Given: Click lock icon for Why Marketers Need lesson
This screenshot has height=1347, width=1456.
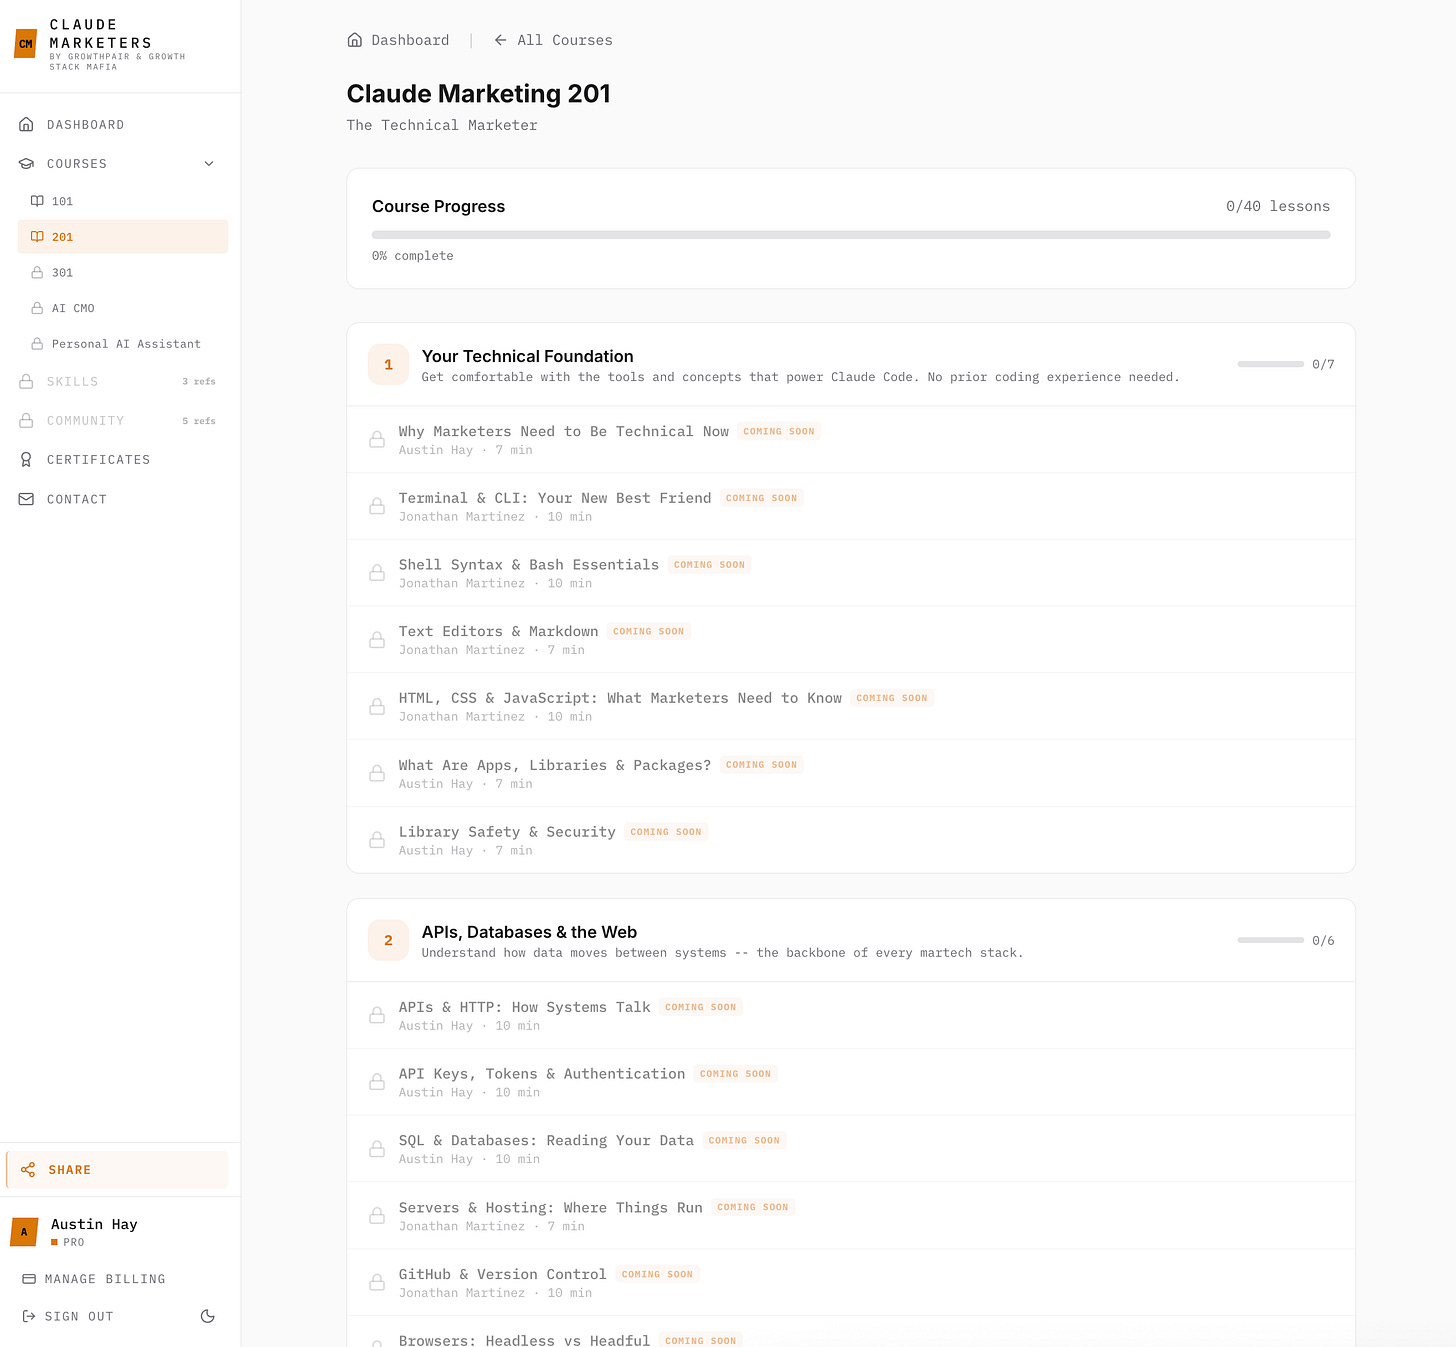Looking at the screenshot, I should coord(377,440).
